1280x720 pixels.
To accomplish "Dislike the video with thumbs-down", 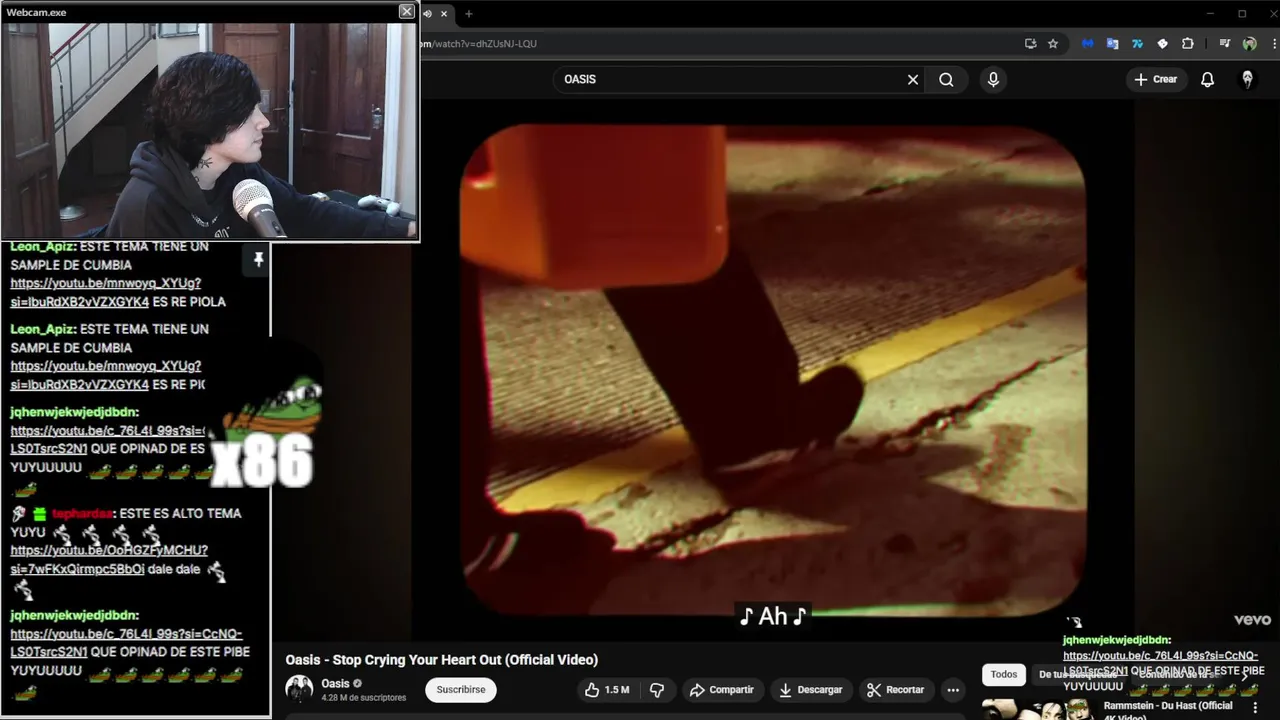I will pos(657,690).
